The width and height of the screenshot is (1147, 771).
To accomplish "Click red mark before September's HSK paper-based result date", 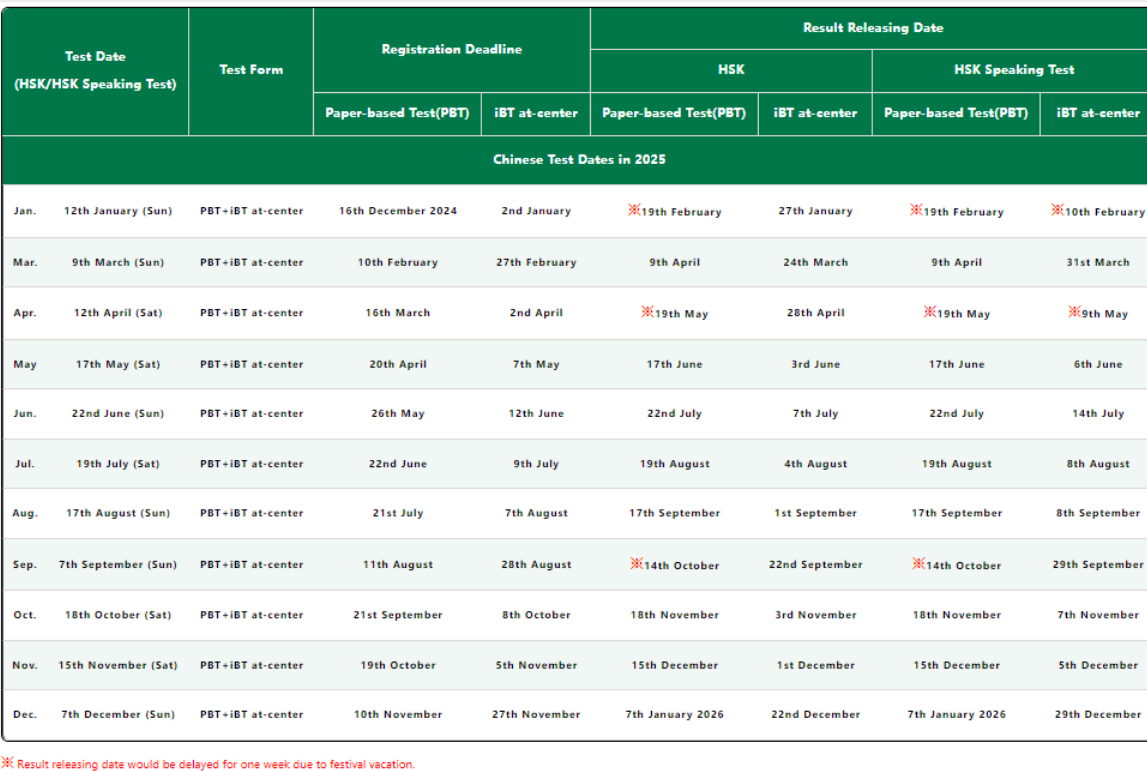I will pyautogui.click(x=636, y=564).
